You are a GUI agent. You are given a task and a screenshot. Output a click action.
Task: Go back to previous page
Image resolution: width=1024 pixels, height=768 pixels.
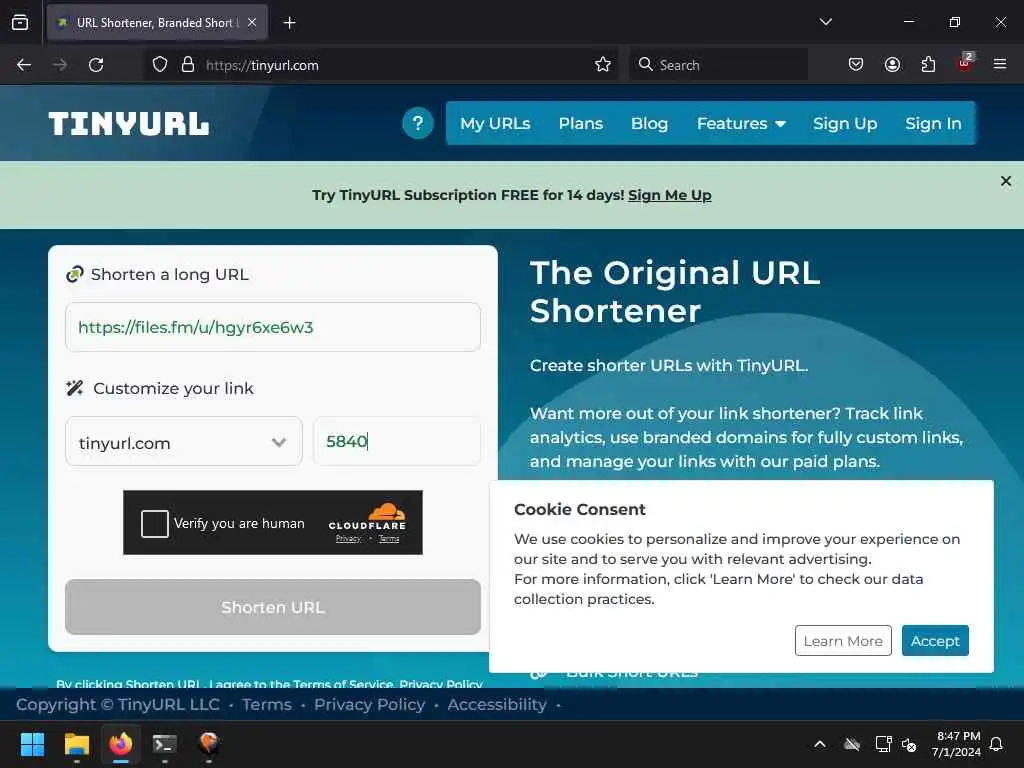pyautogui.click(x=24, y=65)
